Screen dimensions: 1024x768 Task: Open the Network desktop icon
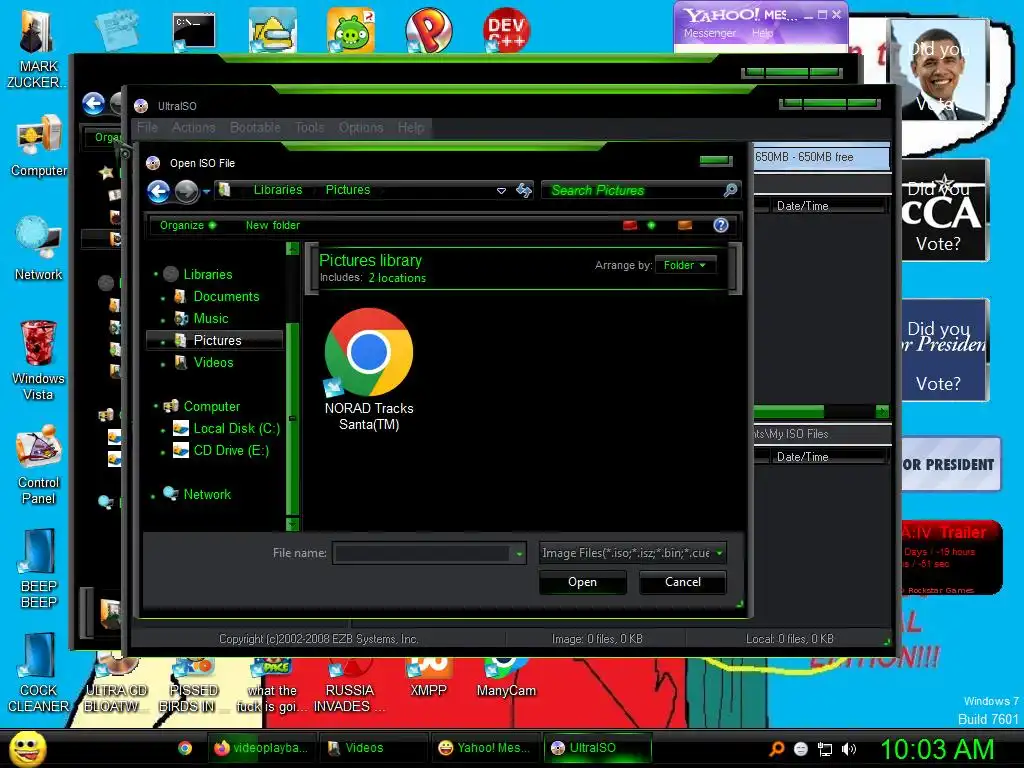[x=39, y=249]
